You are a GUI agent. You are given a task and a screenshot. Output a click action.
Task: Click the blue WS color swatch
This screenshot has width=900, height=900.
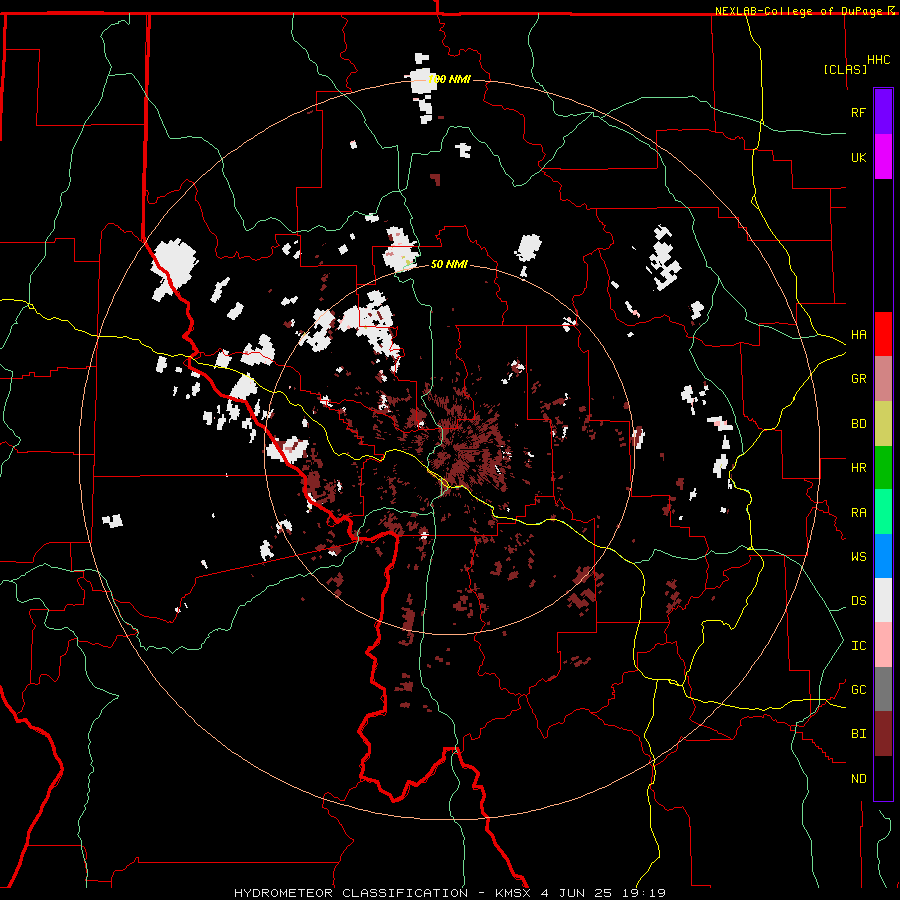click(x=883, y=556)
